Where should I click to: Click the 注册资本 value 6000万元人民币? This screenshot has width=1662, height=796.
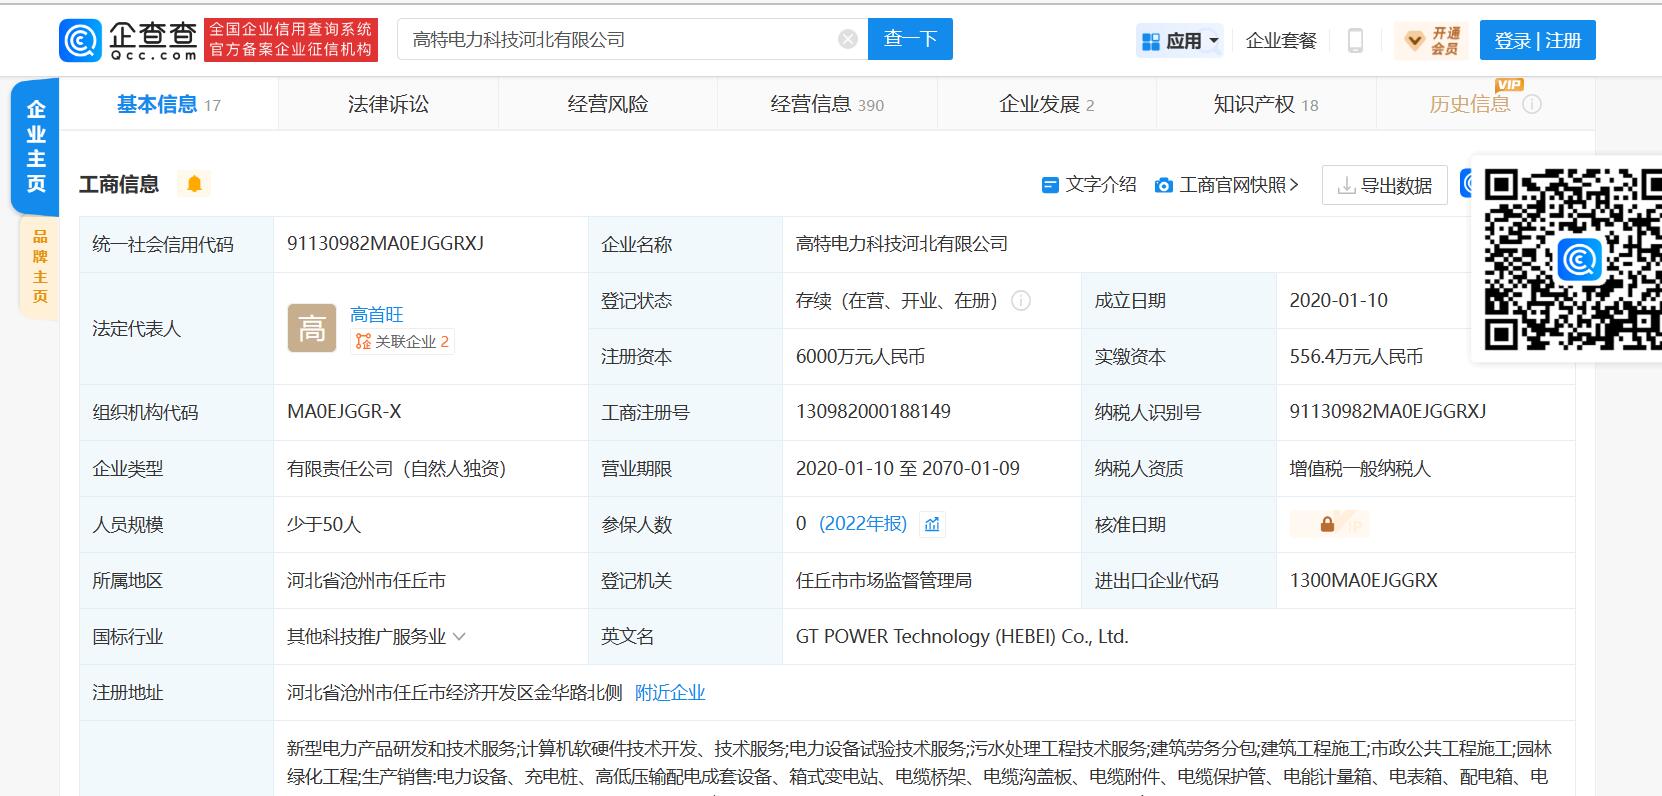coord(860,356)
